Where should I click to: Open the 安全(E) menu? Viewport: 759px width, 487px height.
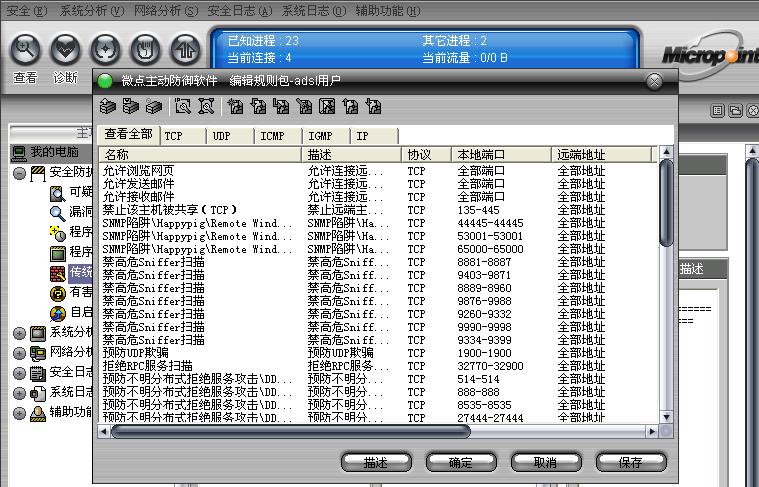(27, 11)
